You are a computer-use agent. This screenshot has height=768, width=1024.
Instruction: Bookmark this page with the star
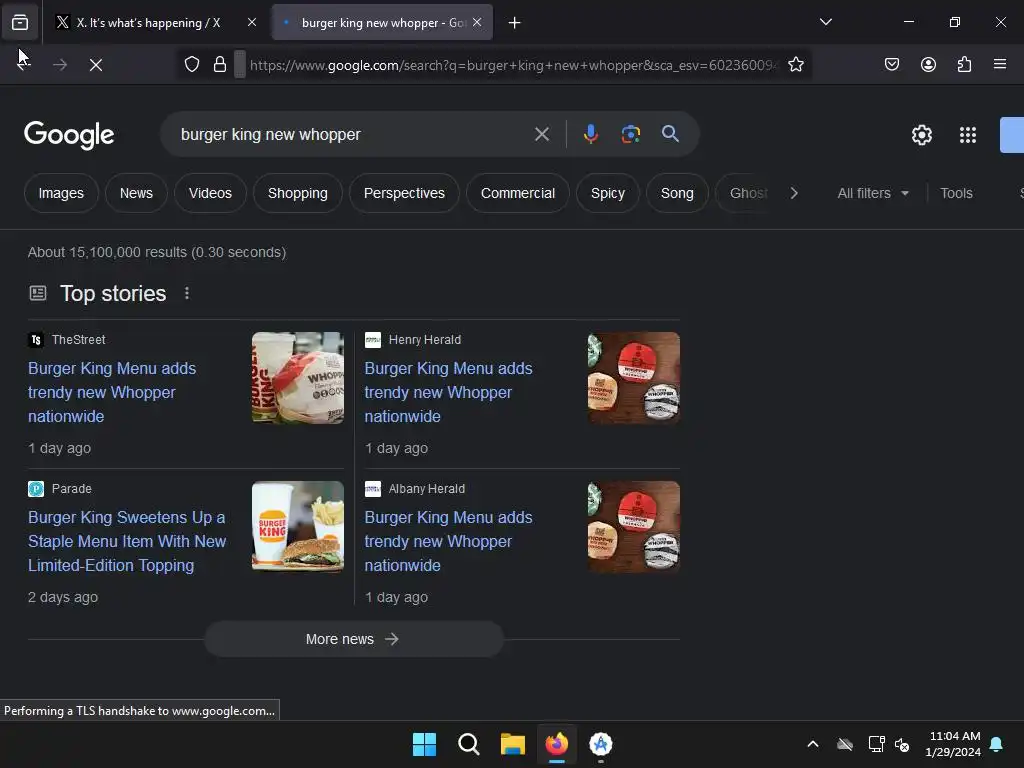pos(795,65)
